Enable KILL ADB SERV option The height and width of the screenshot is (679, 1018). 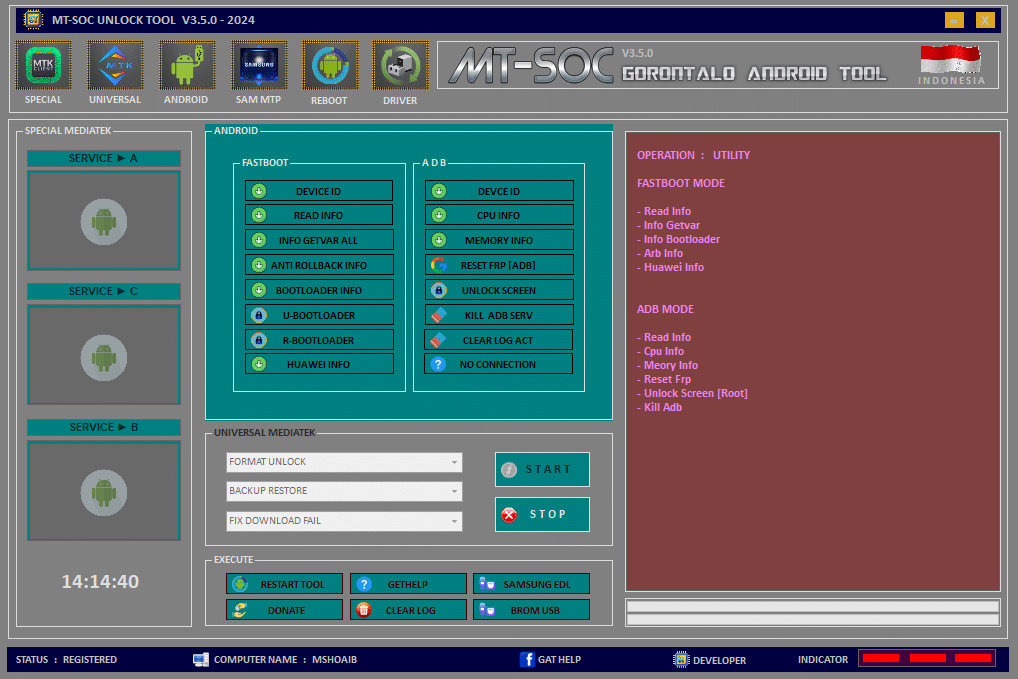click(x=498, y=314)
